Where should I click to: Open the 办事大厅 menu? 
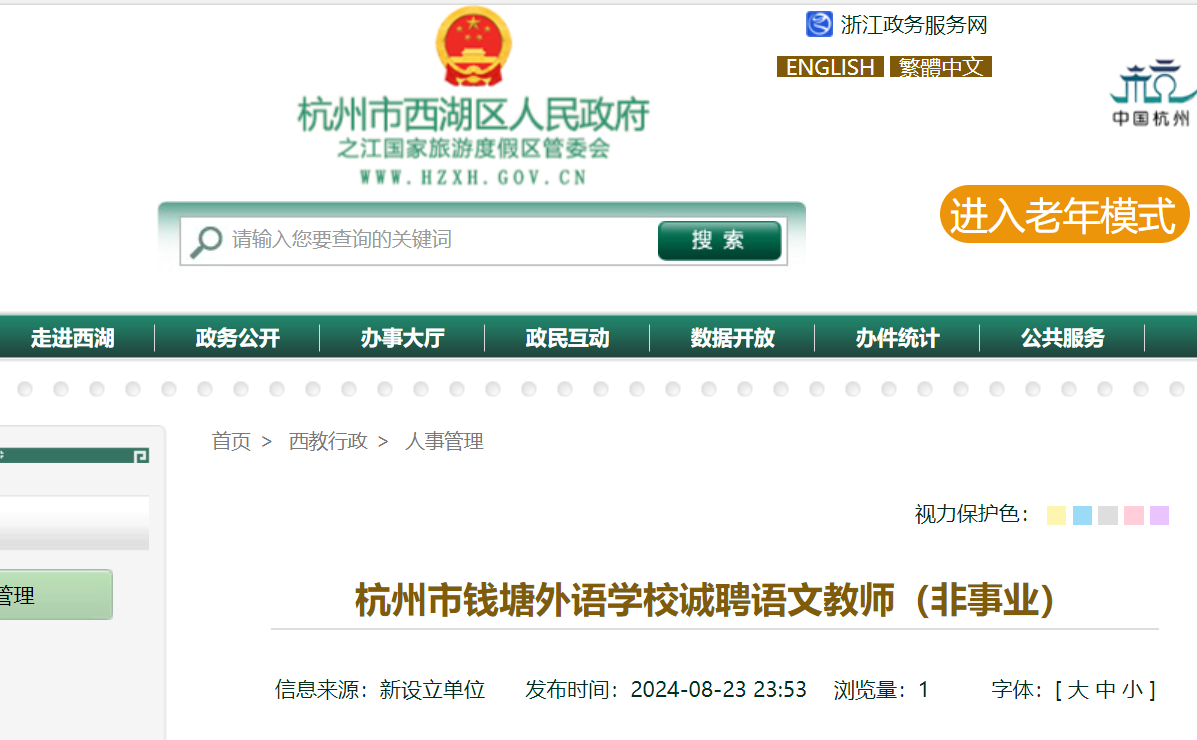pos(402,339)
